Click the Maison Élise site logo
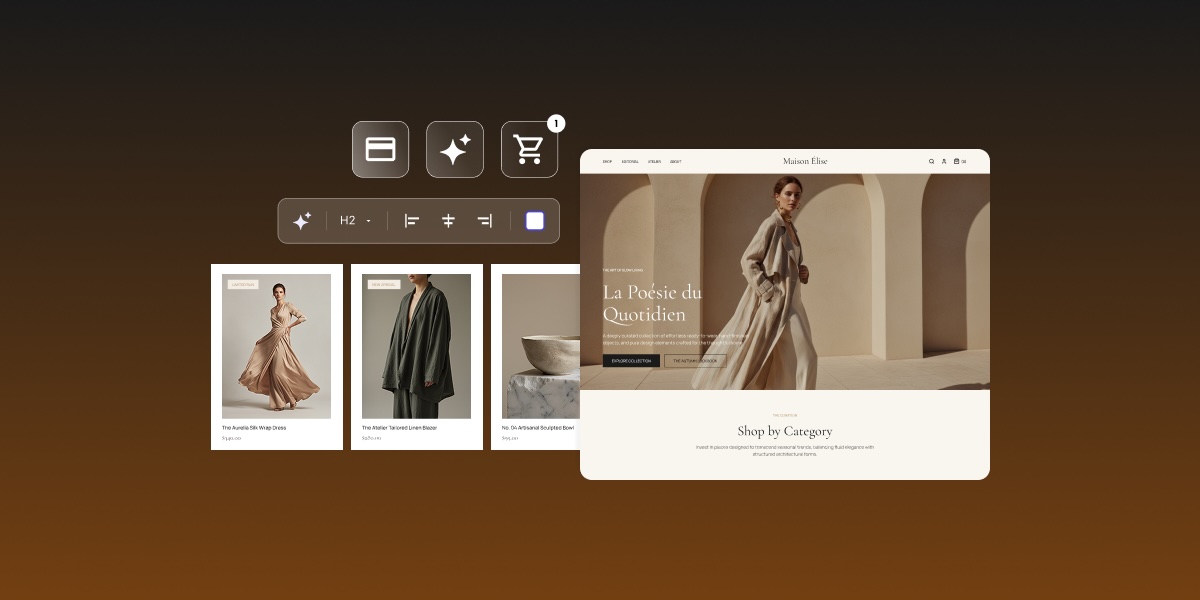This screenshot has height=600, width=1200. tap(805, 161)
